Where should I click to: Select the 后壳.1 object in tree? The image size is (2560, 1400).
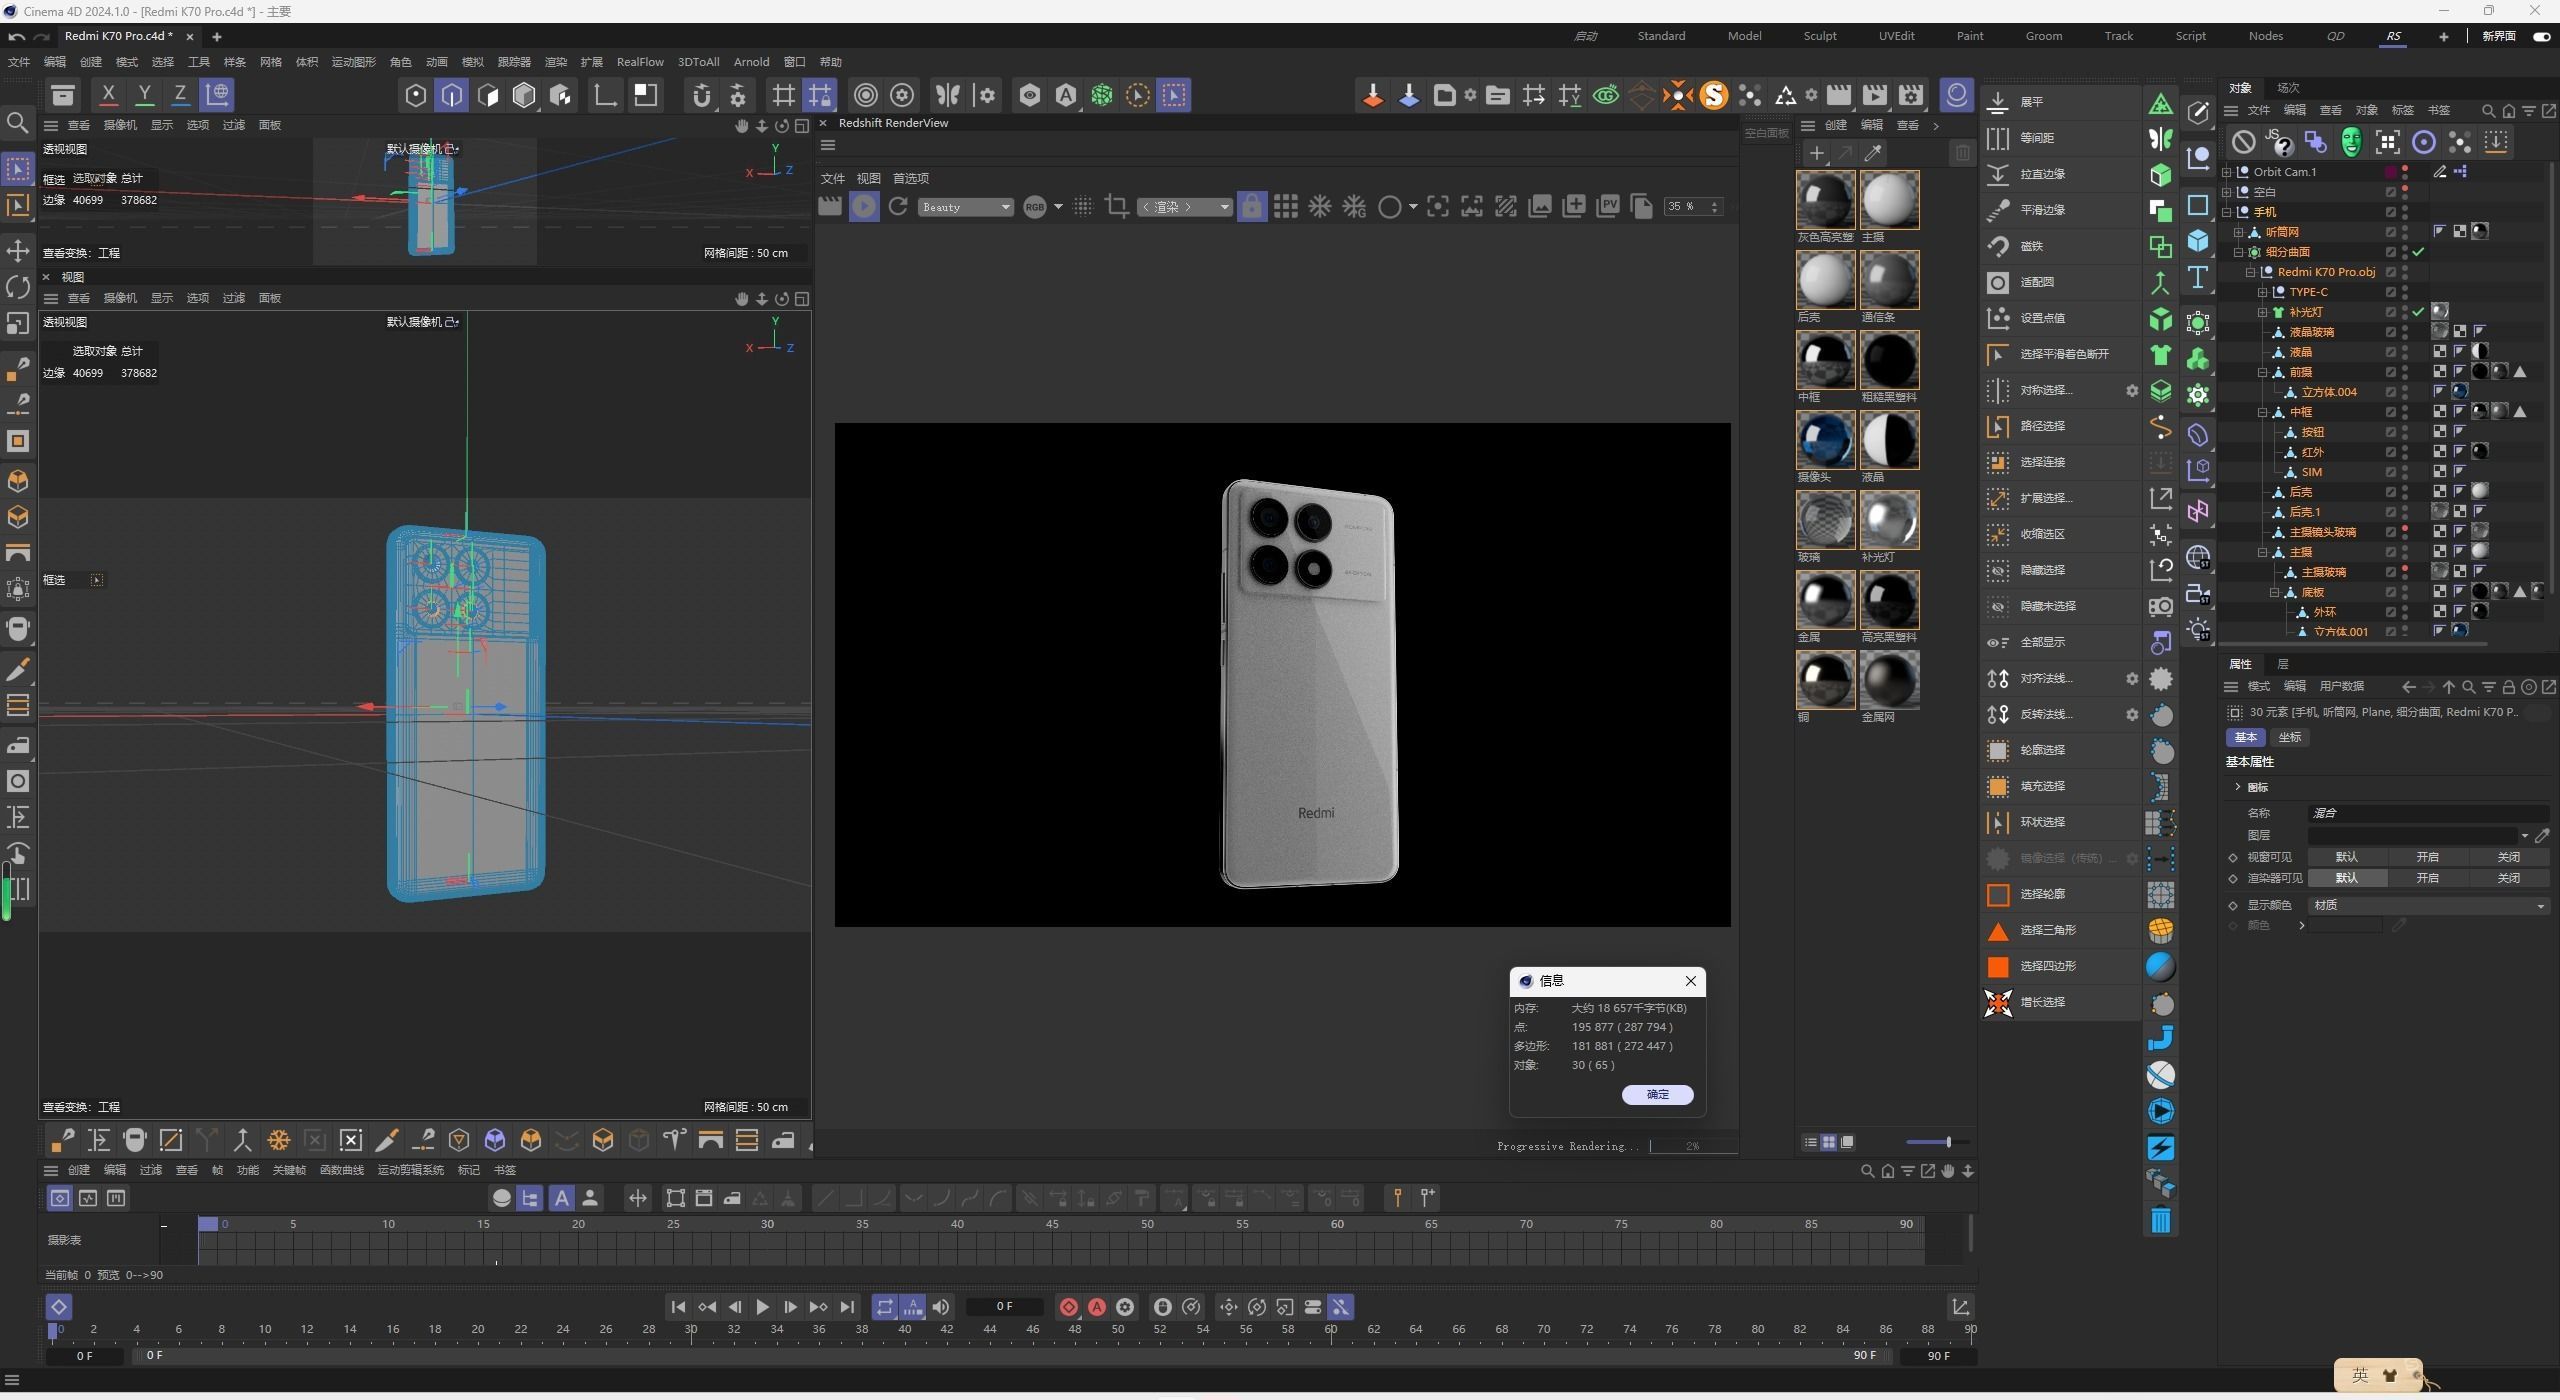pyautogui.click(x=2305, y=512)
